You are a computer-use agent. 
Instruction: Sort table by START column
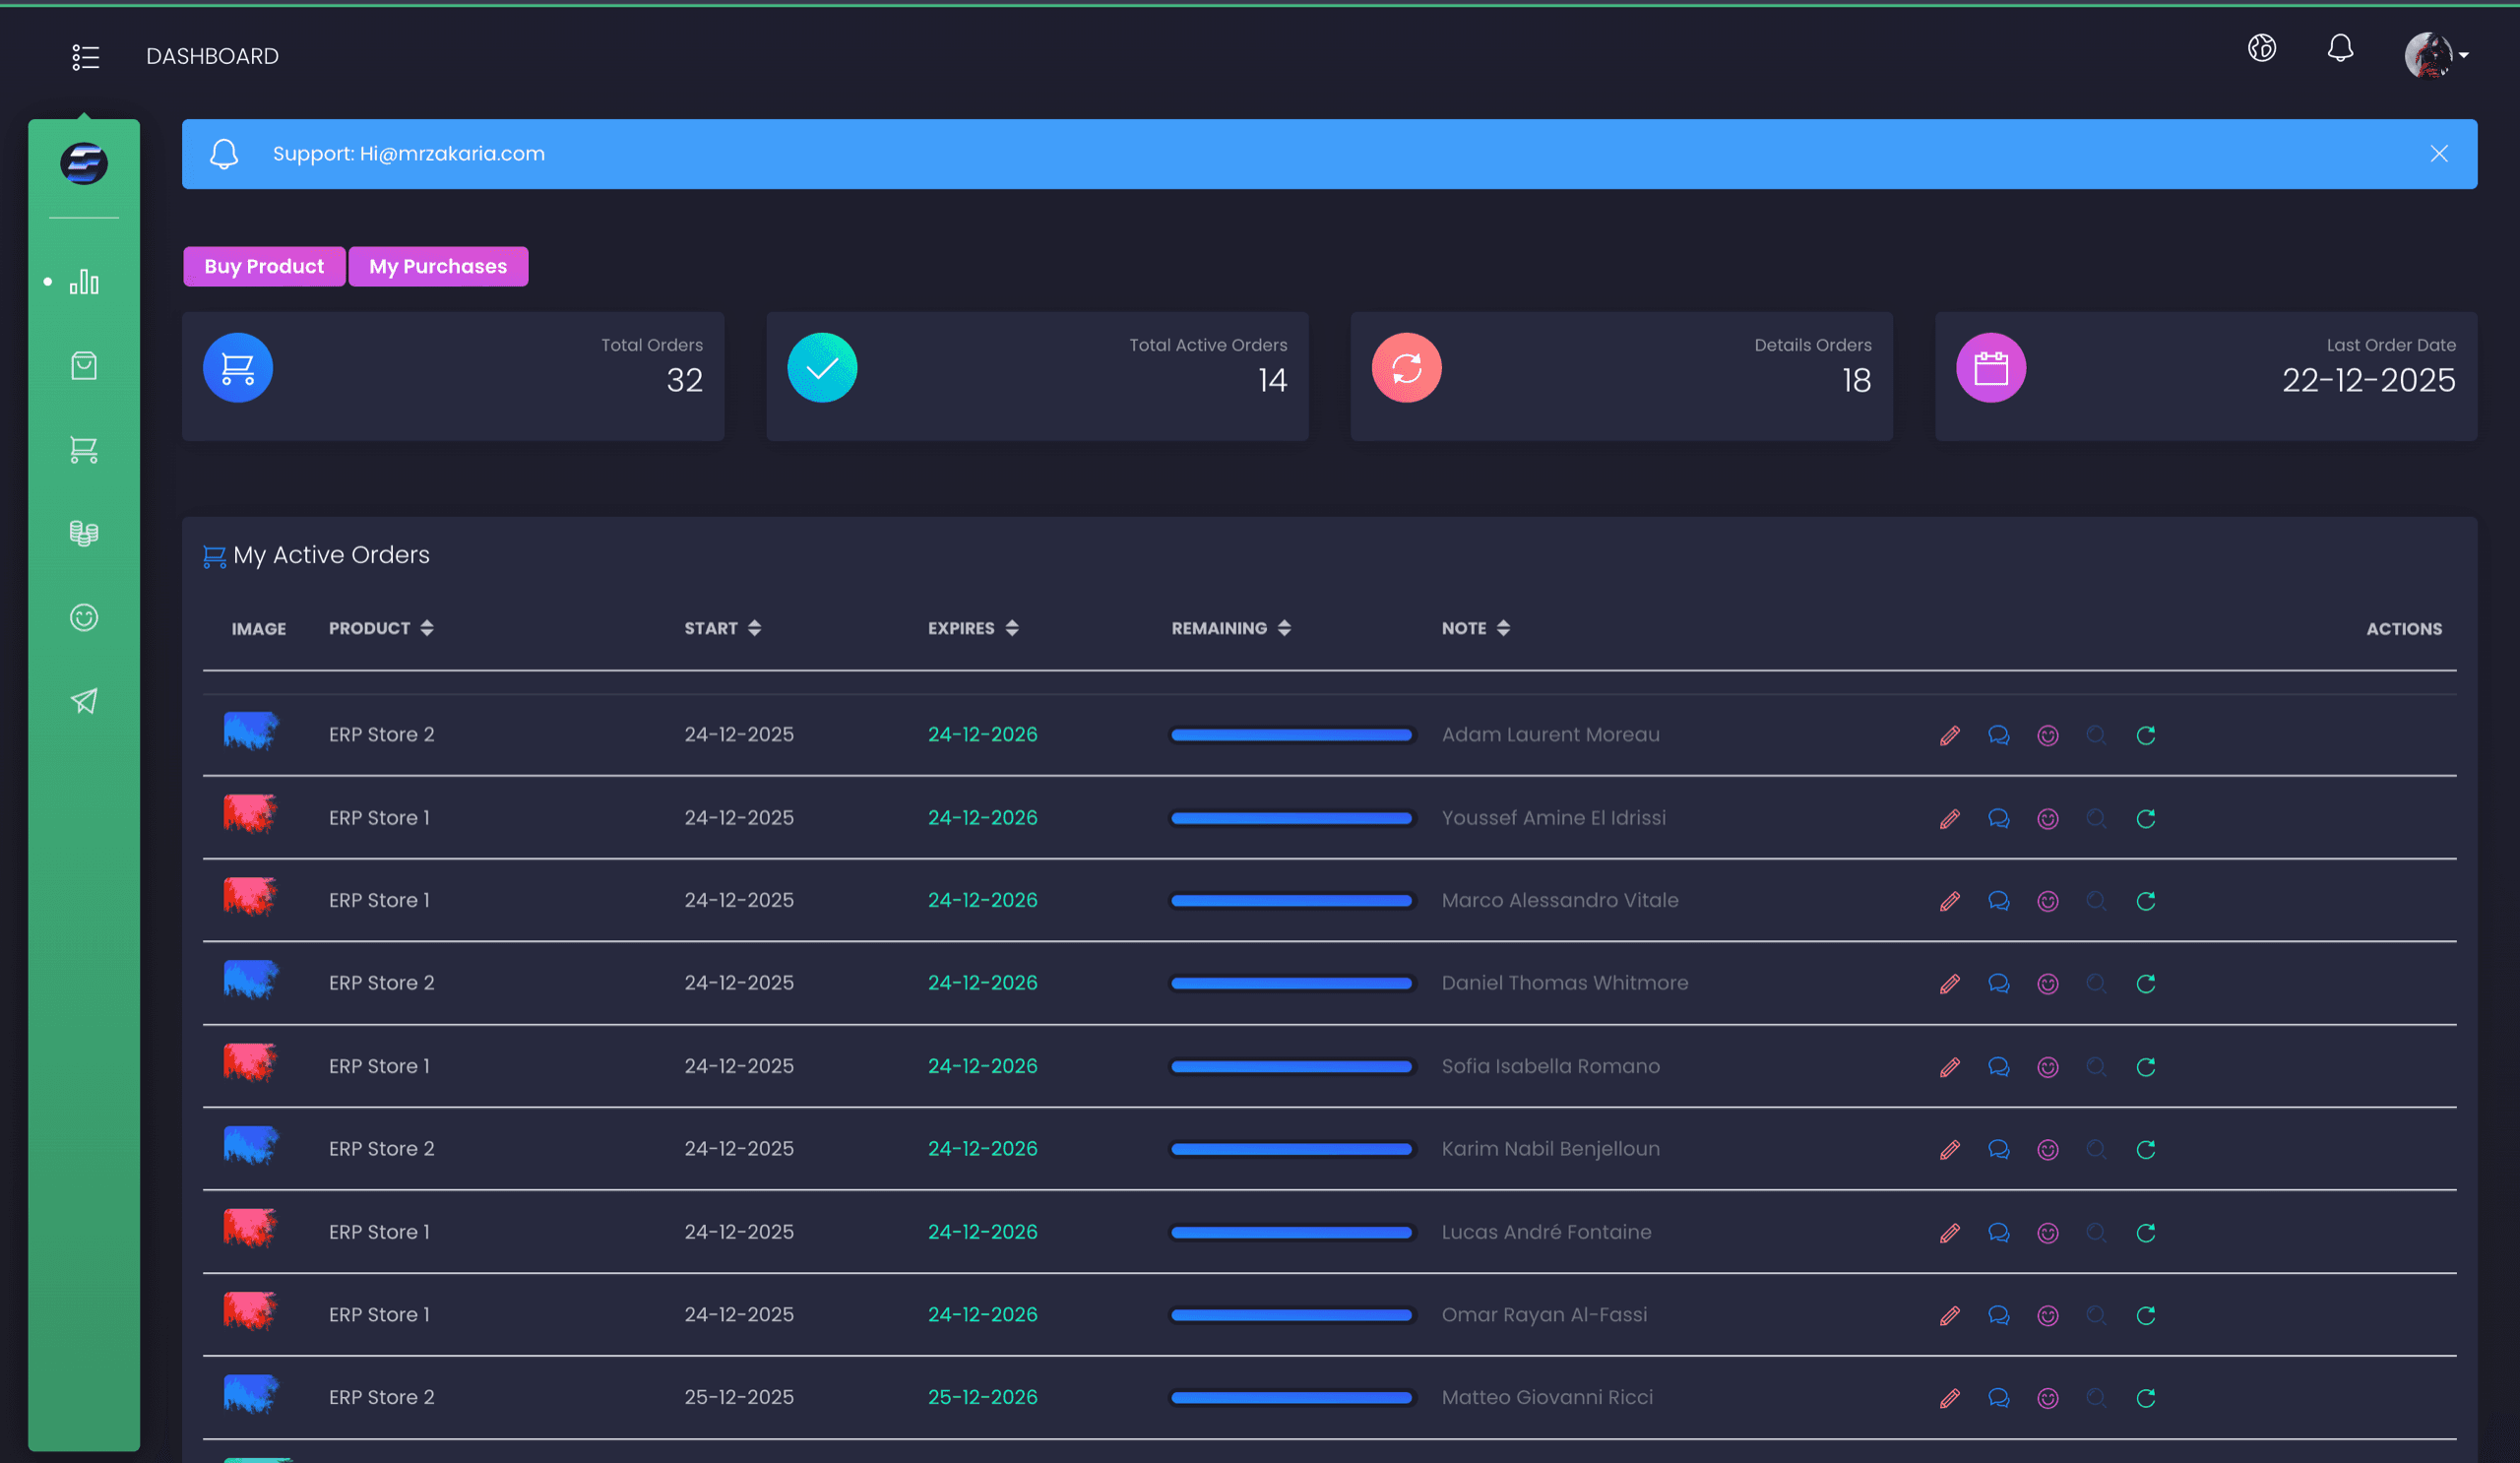tap(722, 628)
